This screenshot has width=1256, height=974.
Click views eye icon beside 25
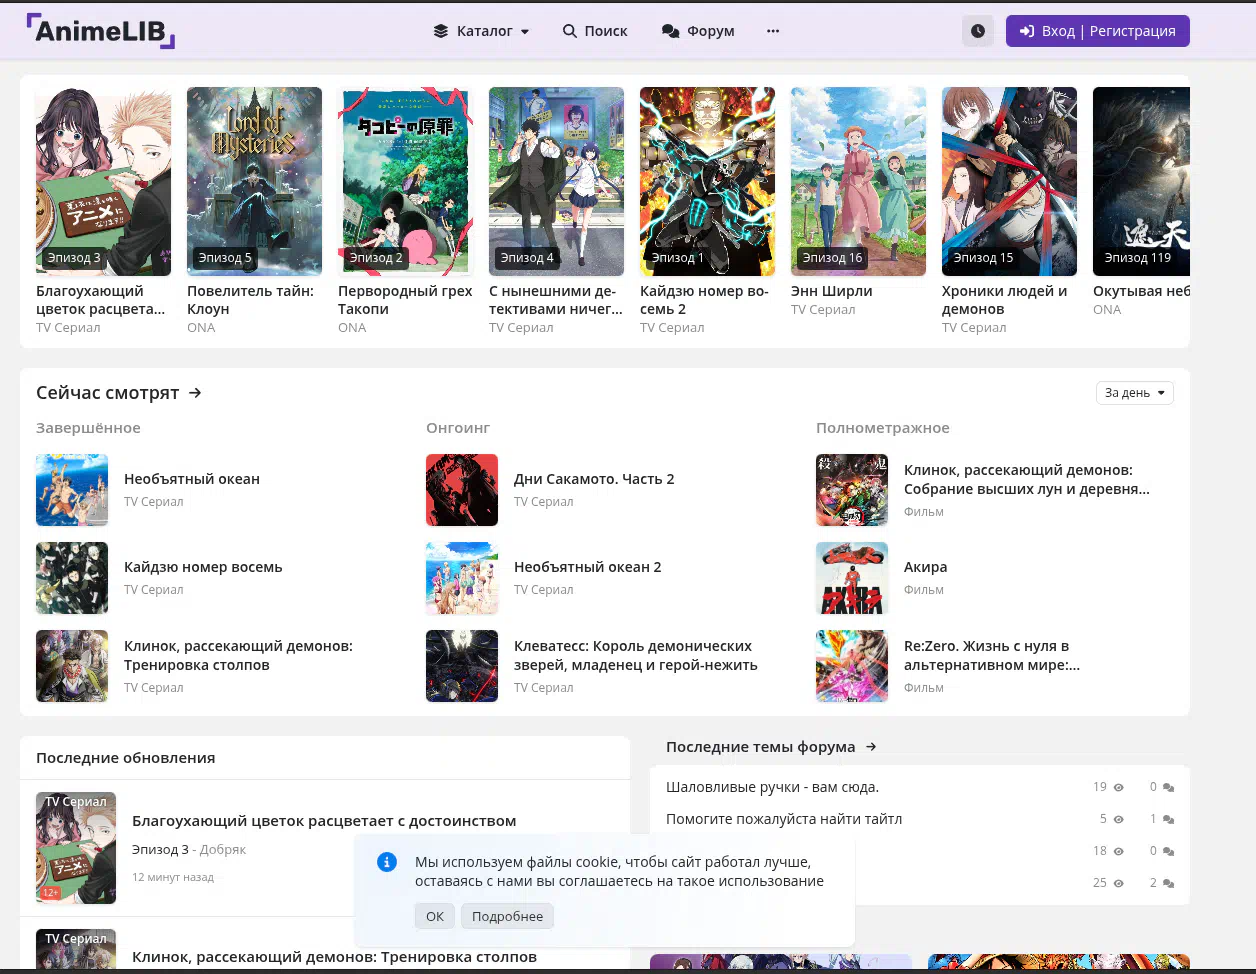pyautogui.click(x=1119, y=883)
